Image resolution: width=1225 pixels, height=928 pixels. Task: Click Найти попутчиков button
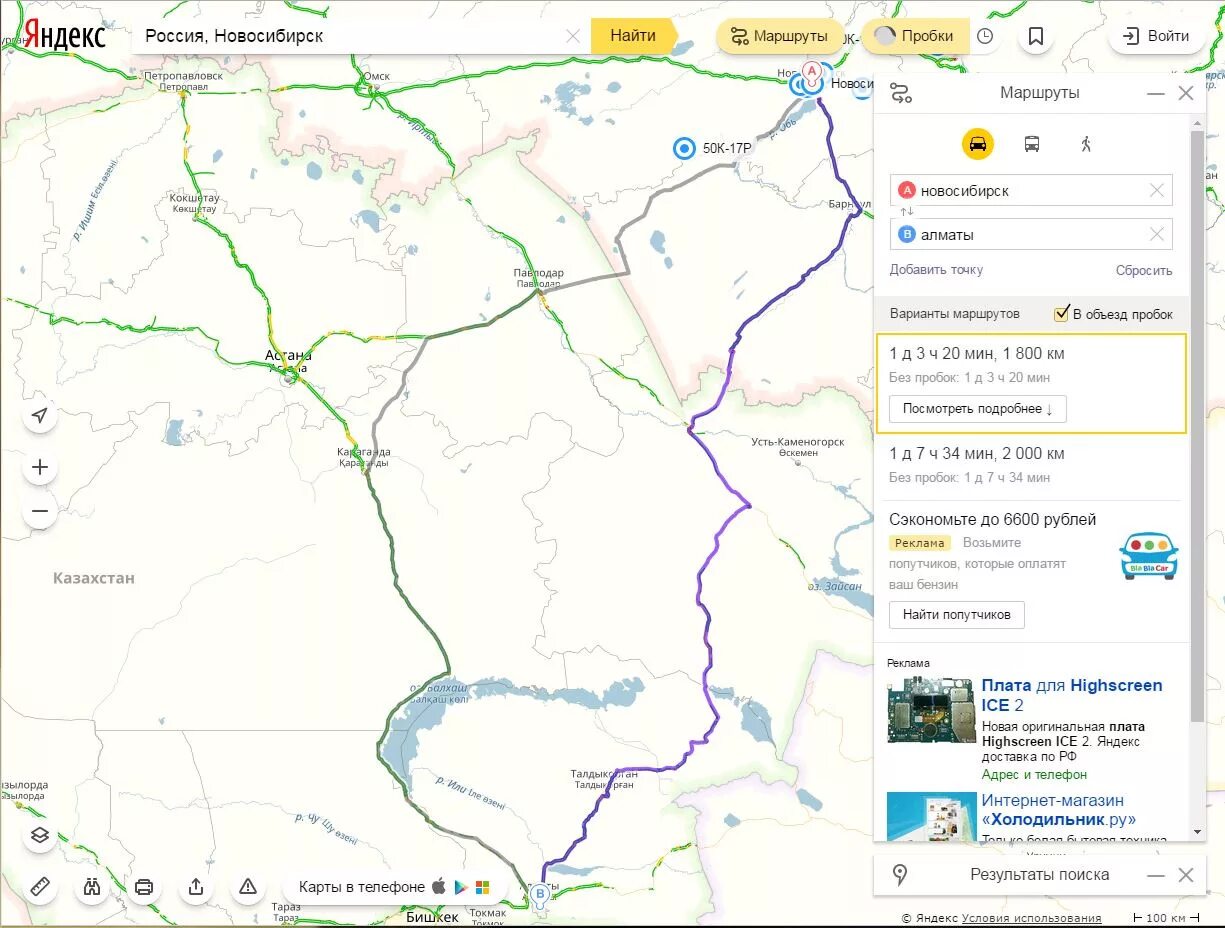pos(956,614)
